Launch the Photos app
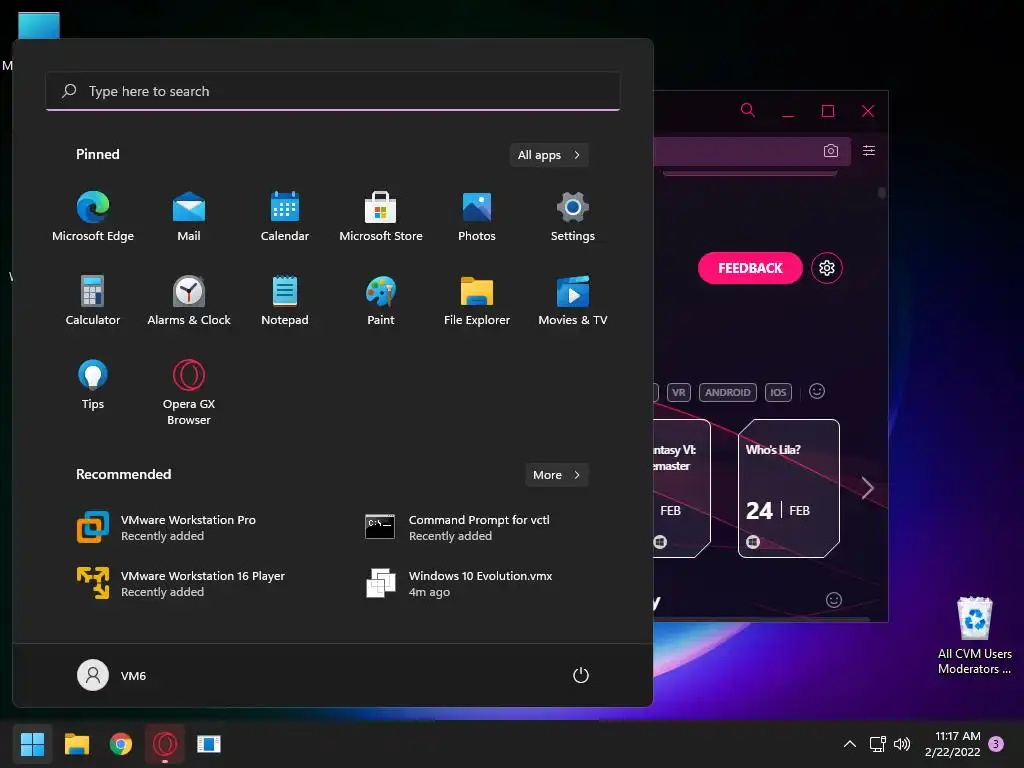The image size is (1024, 768). click(477, 217)
